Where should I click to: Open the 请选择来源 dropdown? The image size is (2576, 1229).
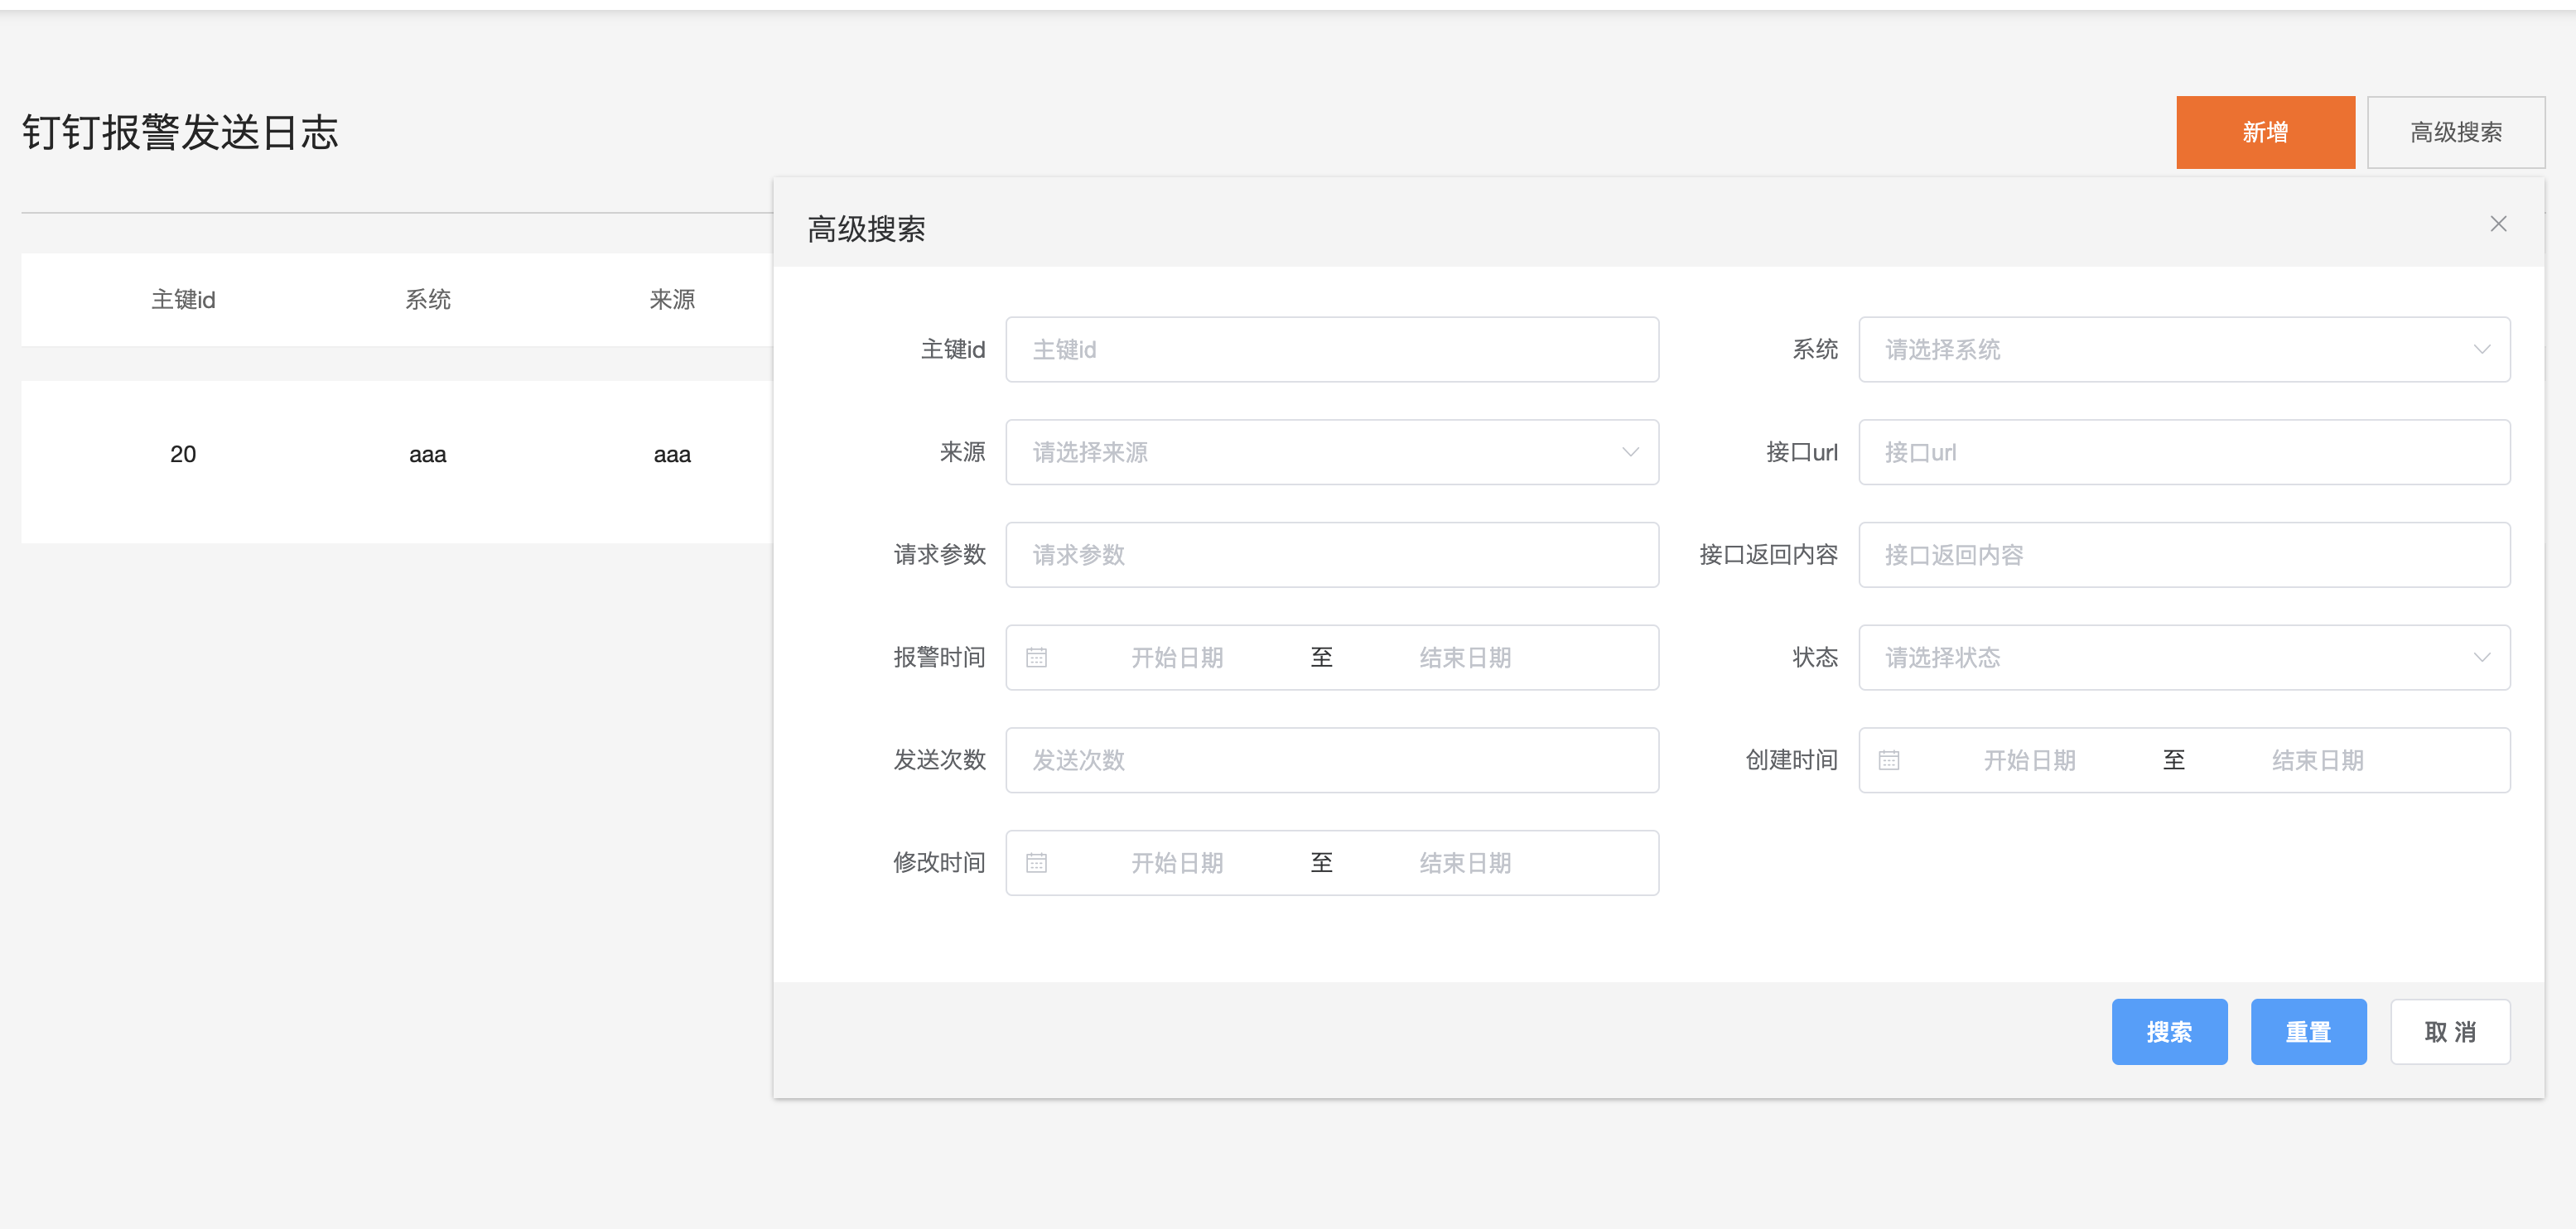(1332, 453)
